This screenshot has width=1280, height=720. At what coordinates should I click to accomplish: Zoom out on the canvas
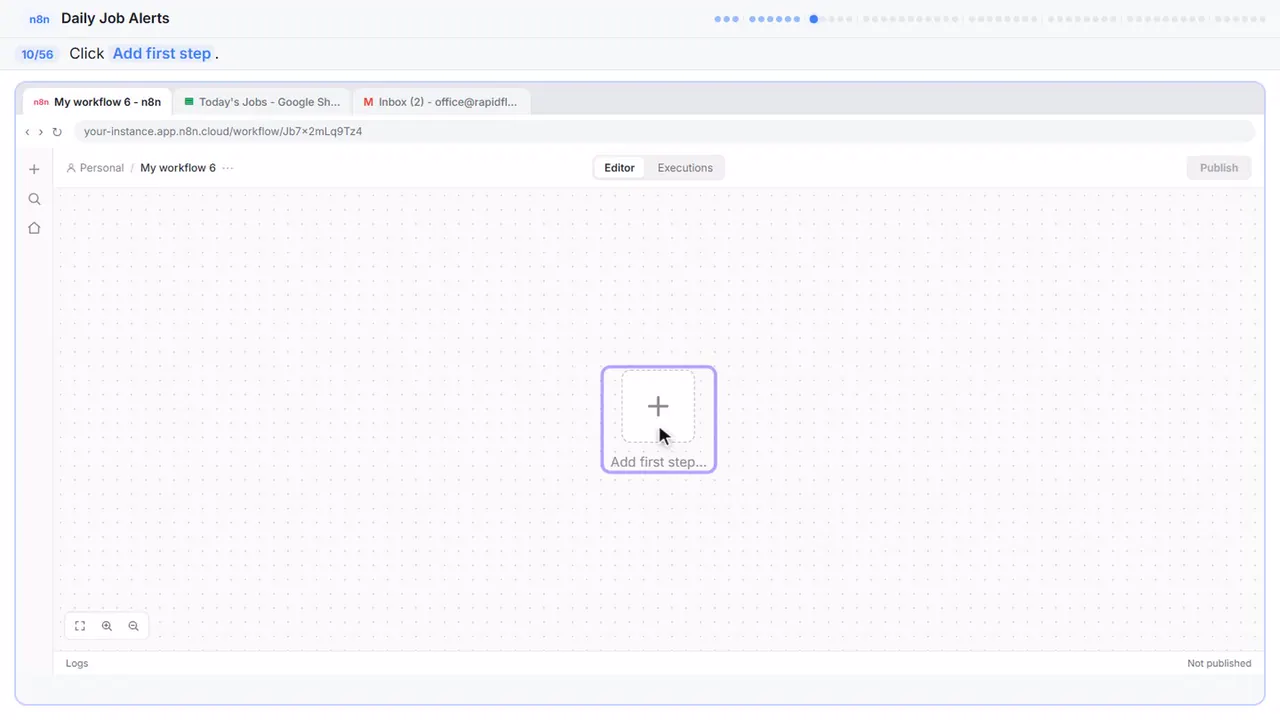(133, 626)
